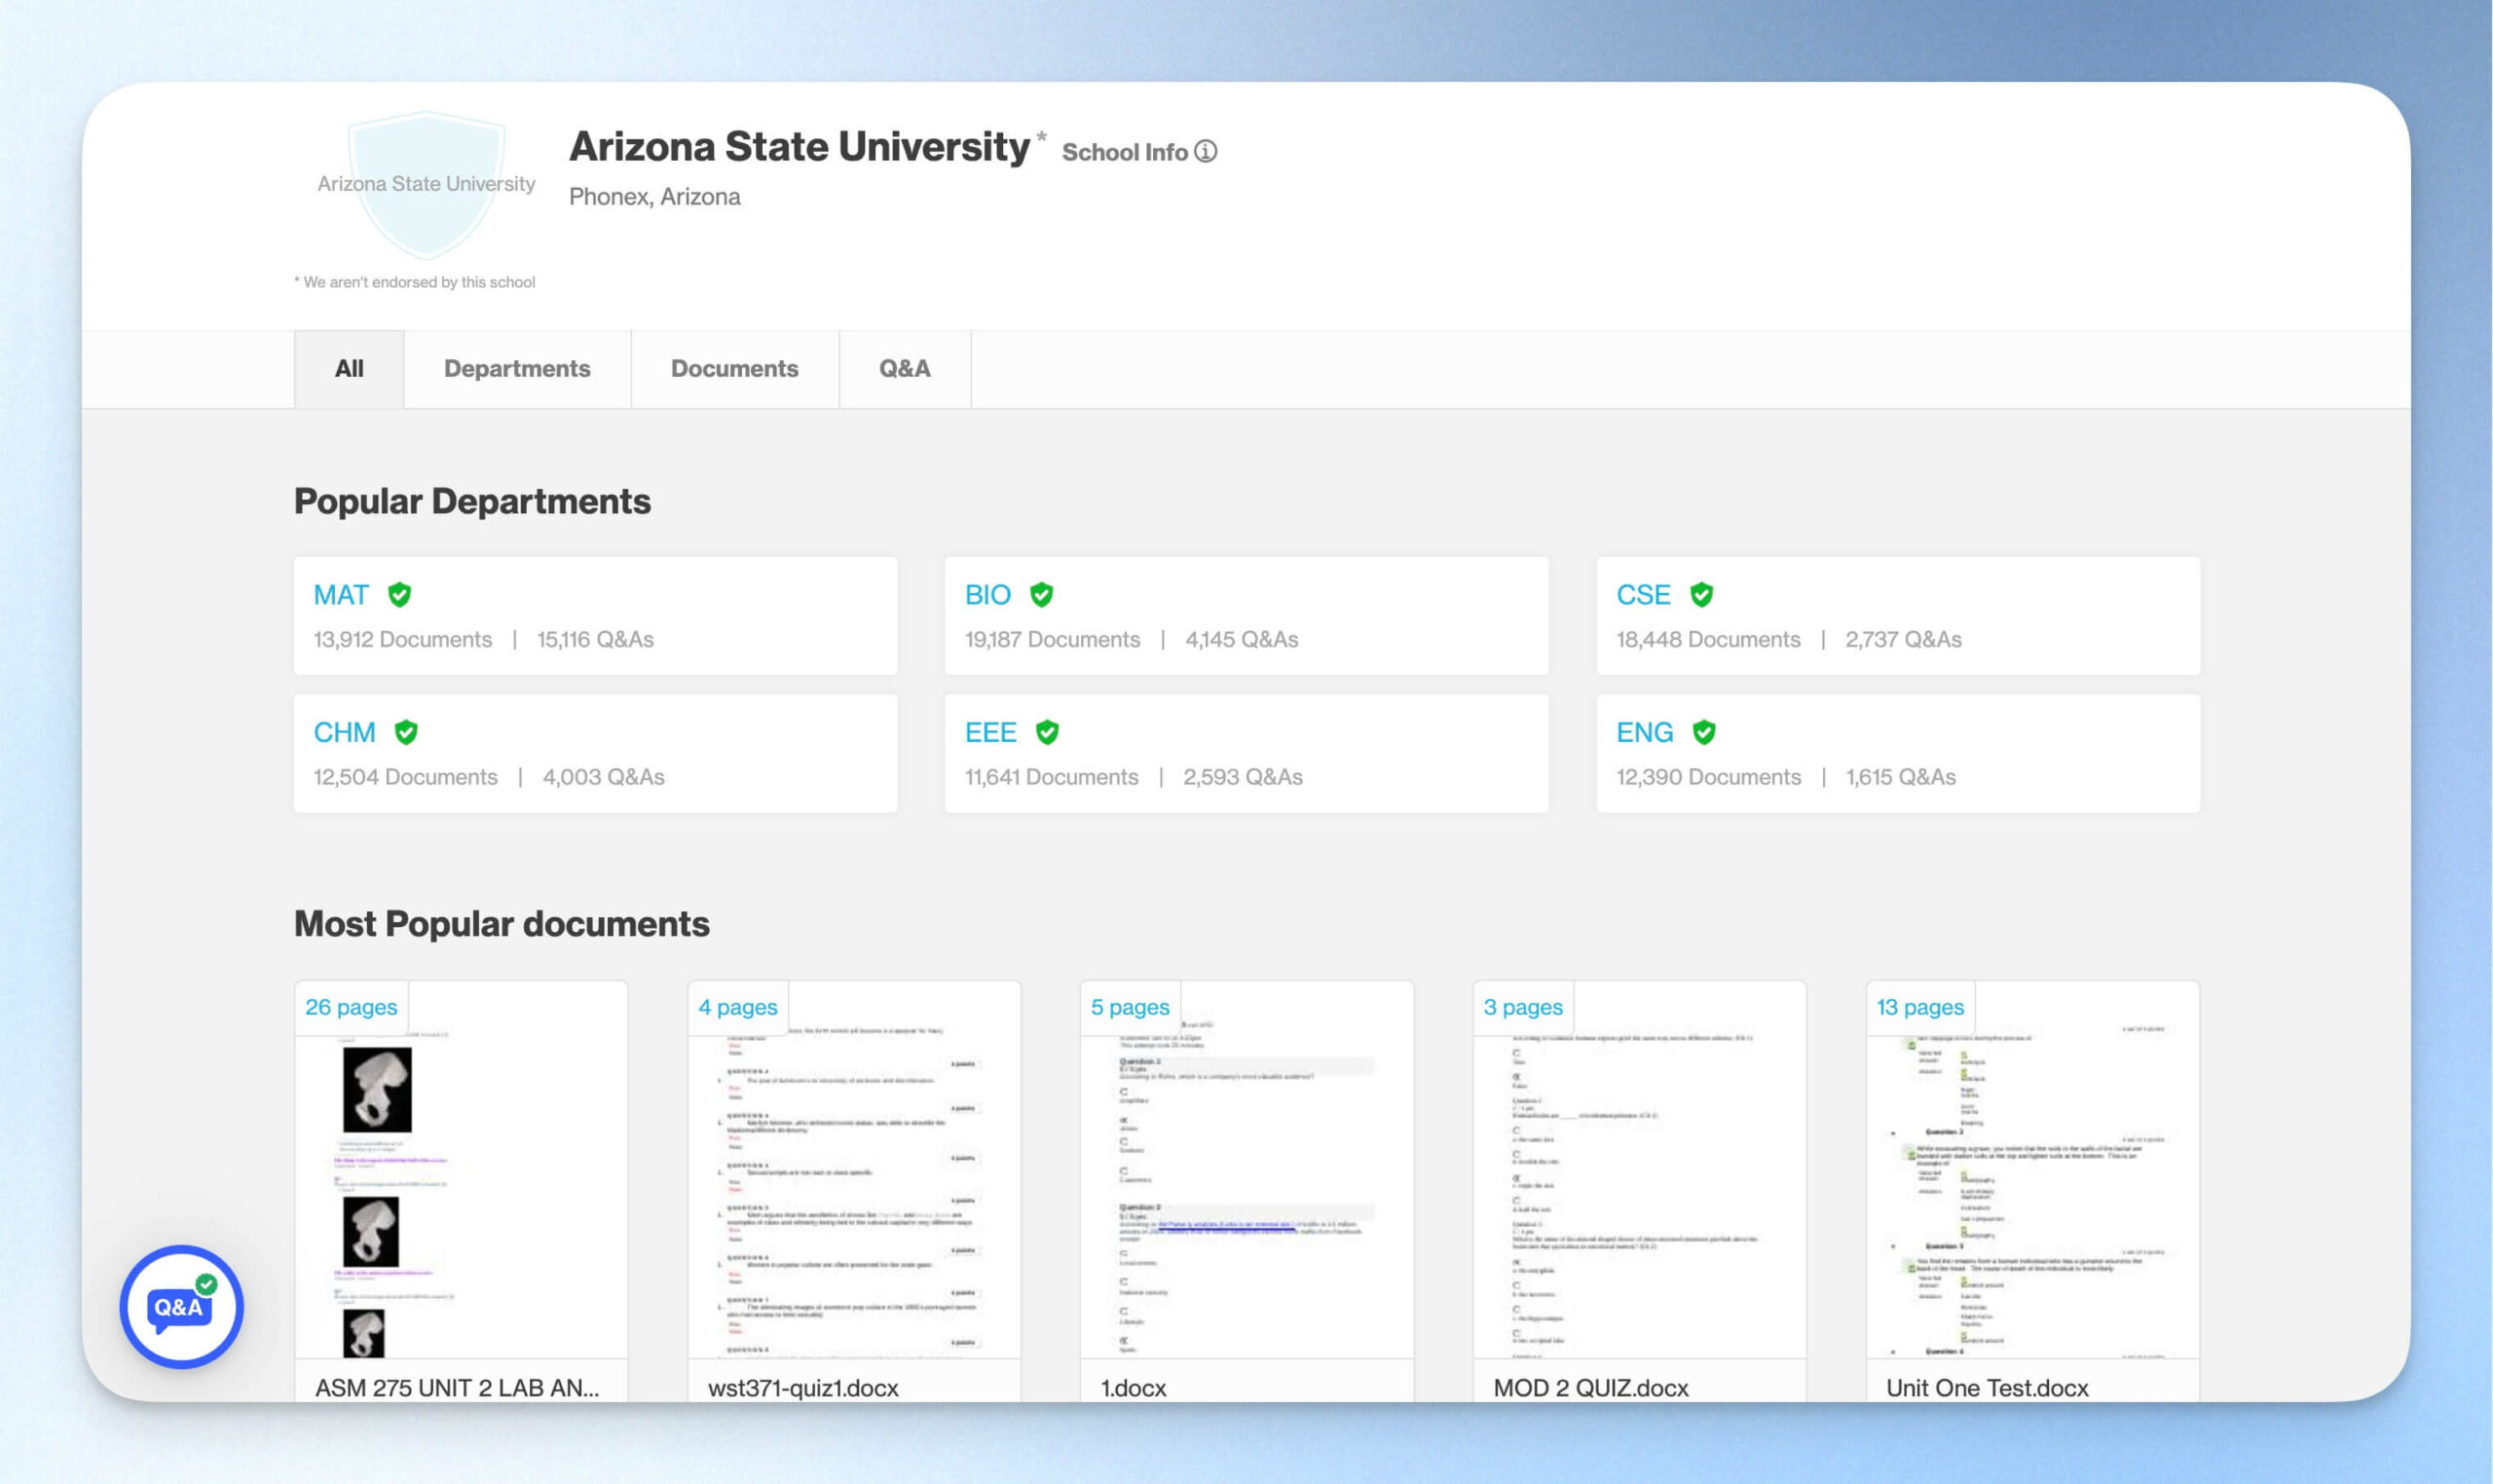2493x1484 pixels.
Task: Click the green verified shield beside BIO
Action: coord(1041,595)
